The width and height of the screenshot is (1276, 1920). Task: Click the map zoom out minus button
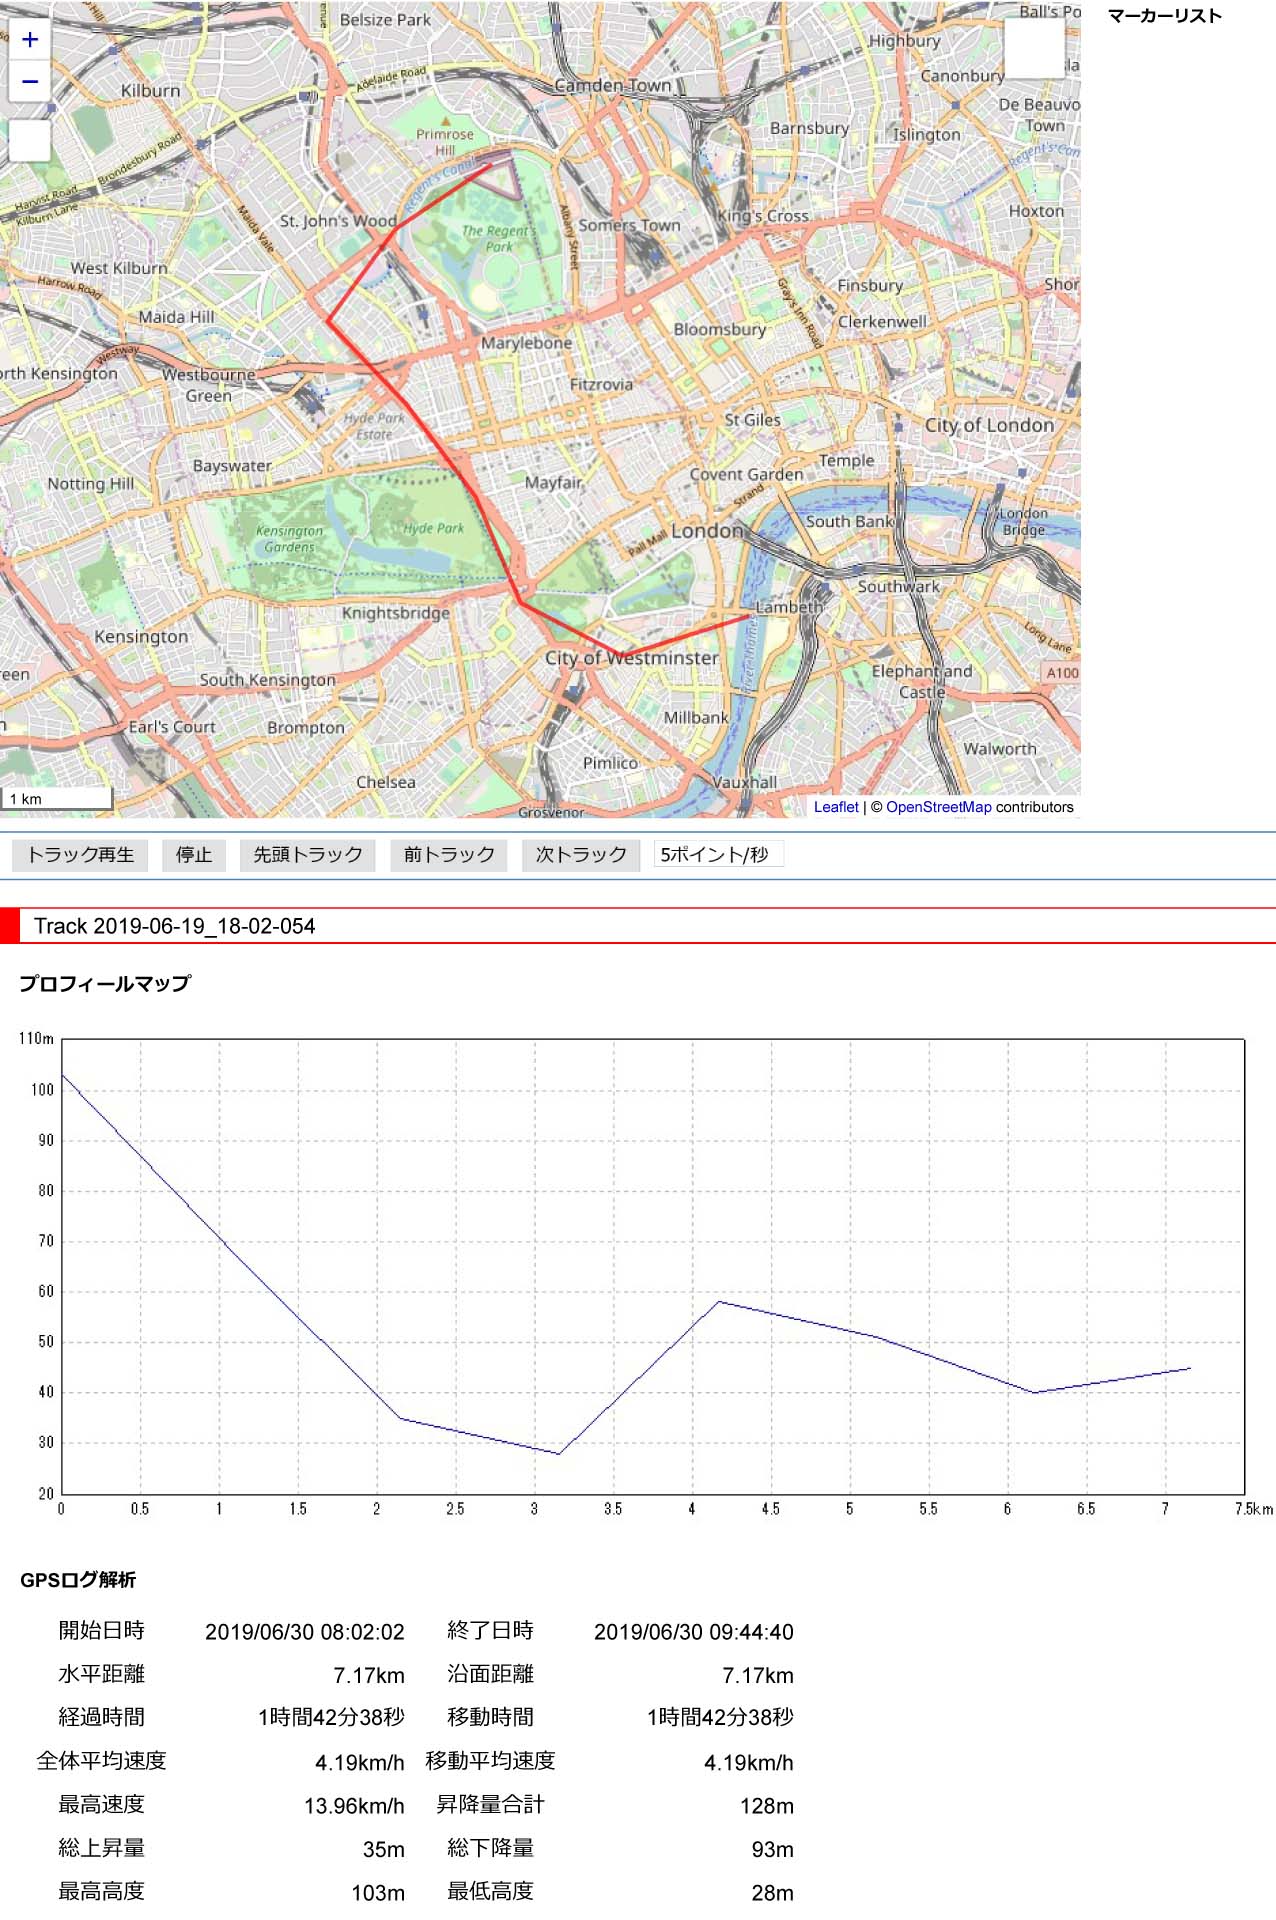click(30, 82)
